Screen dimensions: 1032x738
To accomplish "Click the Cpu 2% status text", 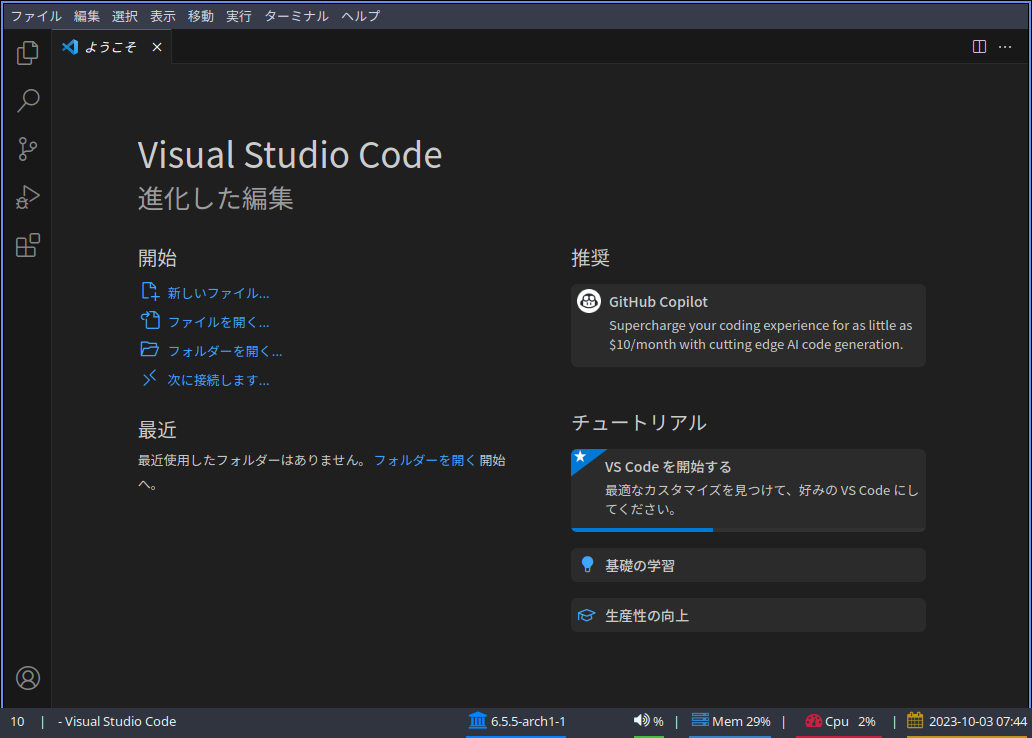I will pyautogui.click(x=850, y=722).
